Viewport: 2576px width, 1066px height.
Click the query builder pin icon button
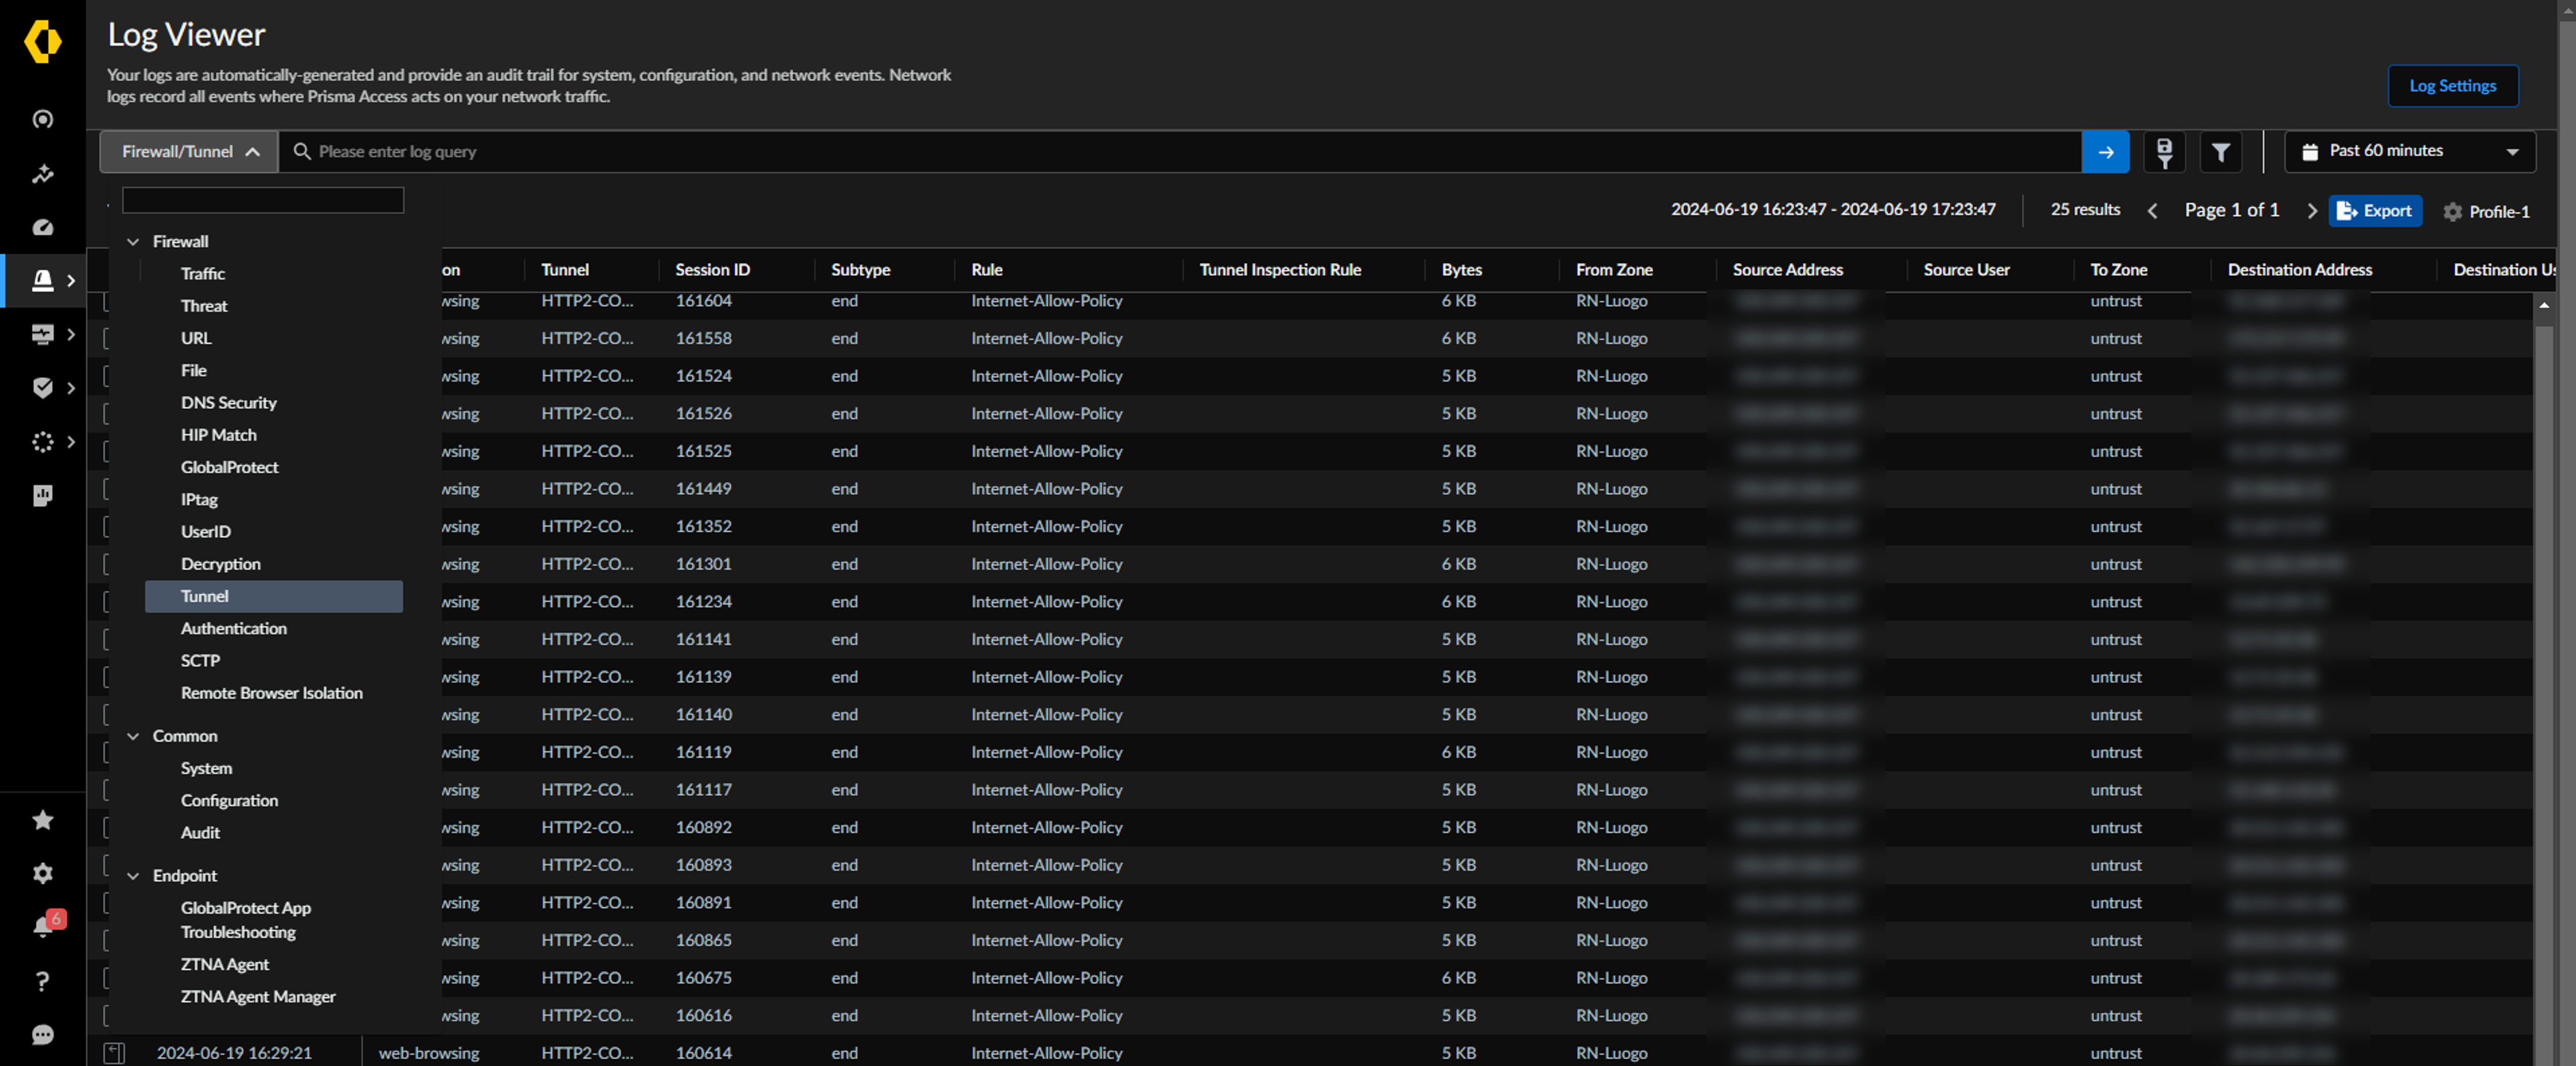pyautogui.click(x=2164, y=152)
